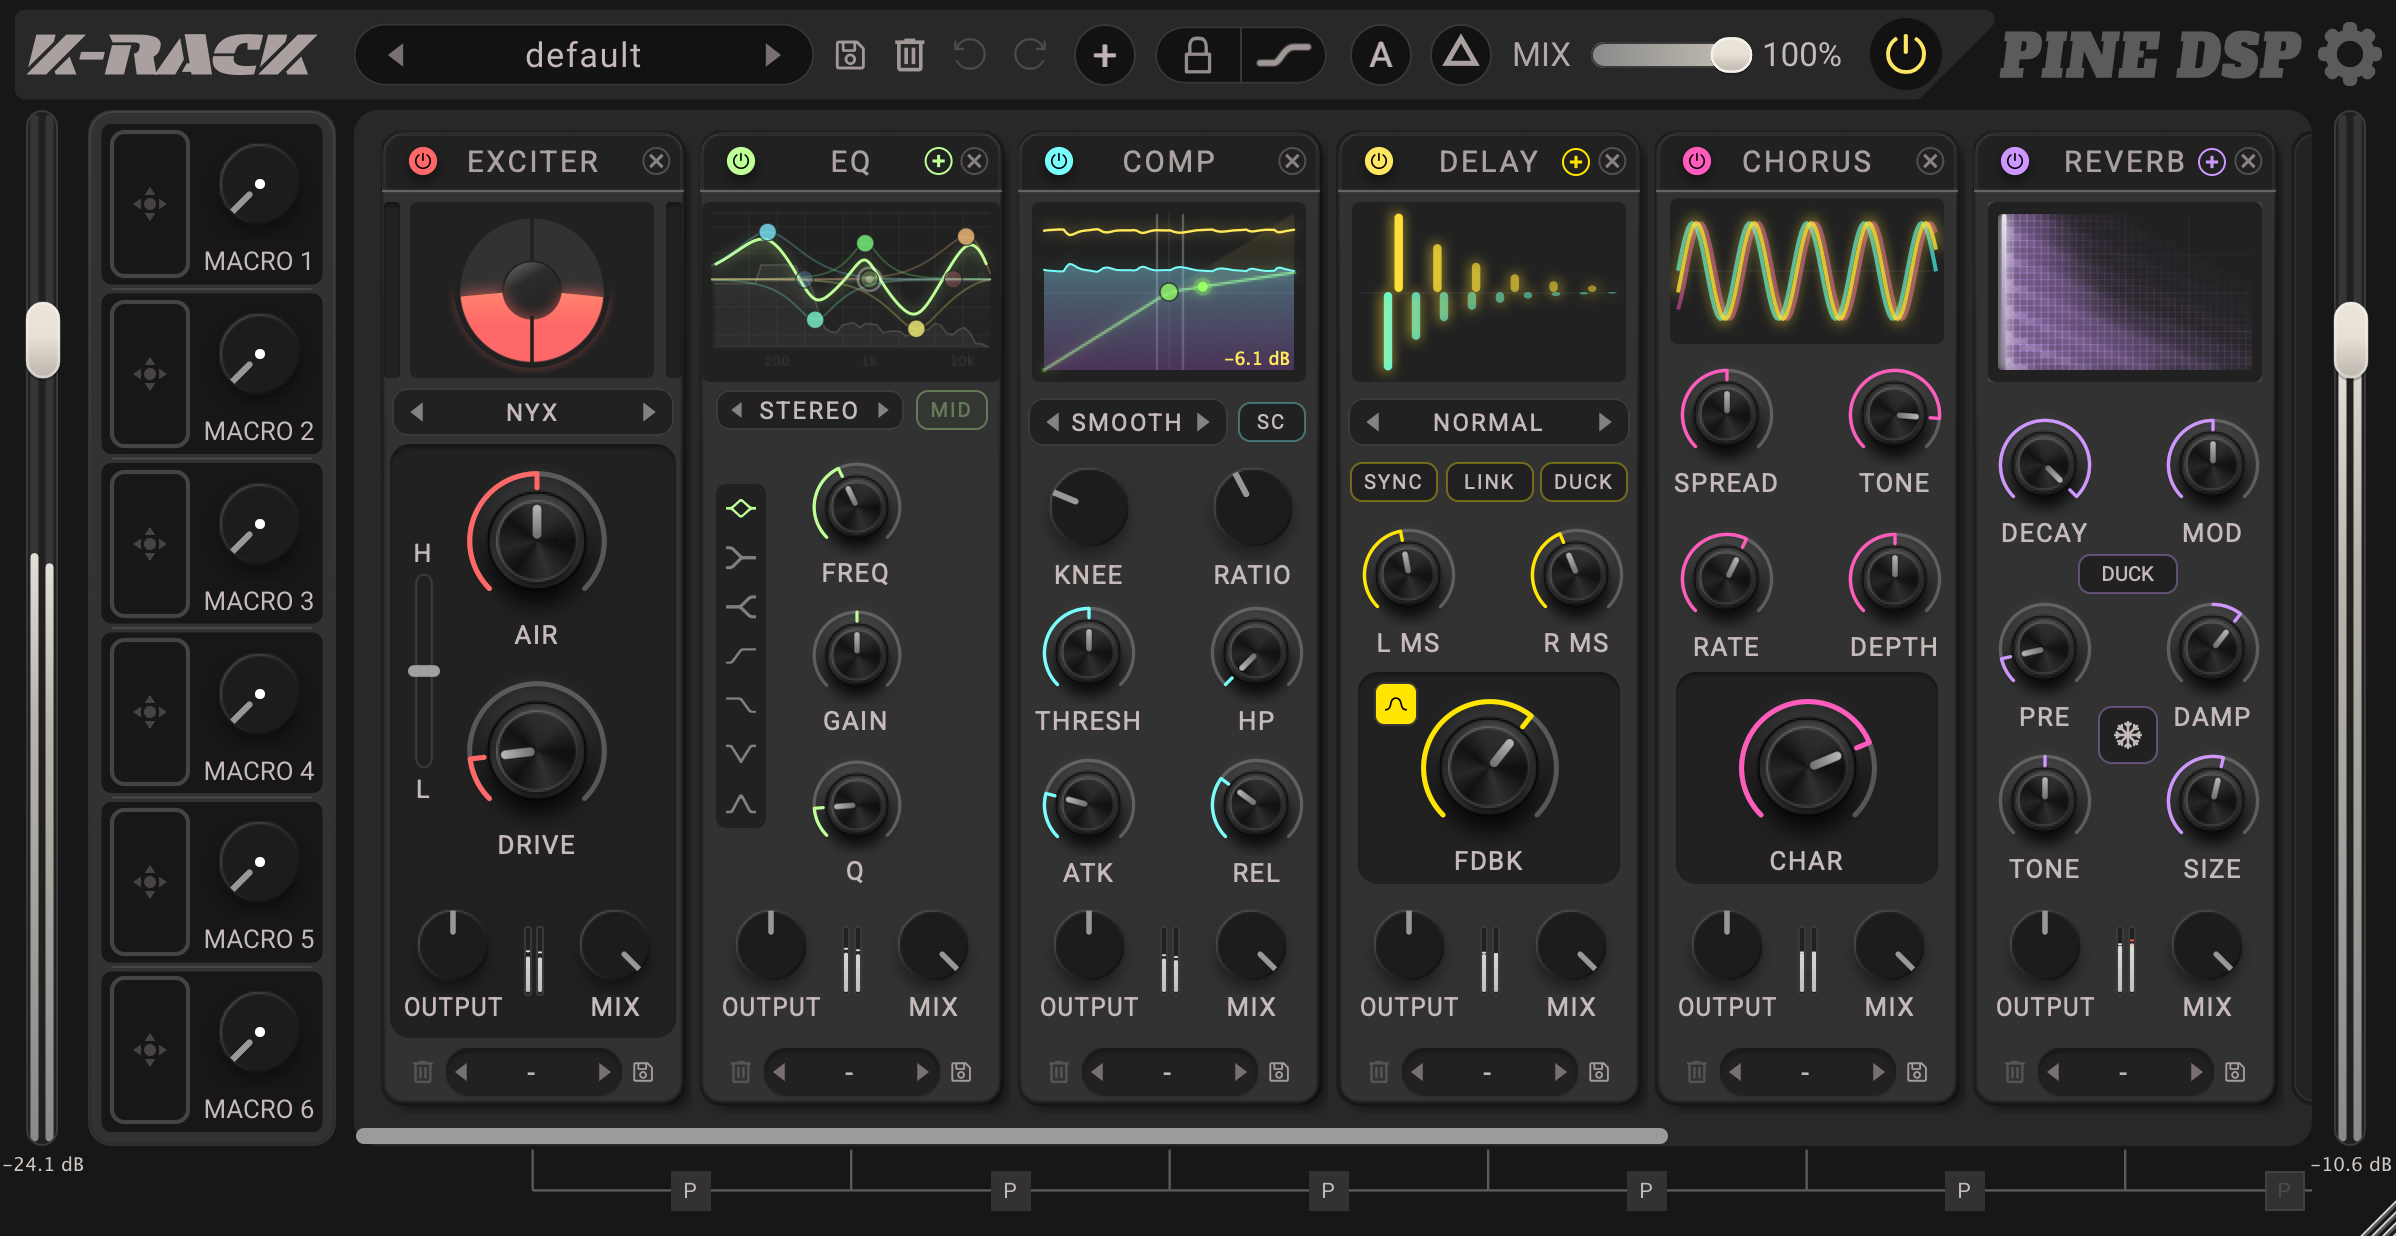Open the PINE DSP settings gear
This screenshot has width=2396, height=1236.
click(x=2350, y=55)
